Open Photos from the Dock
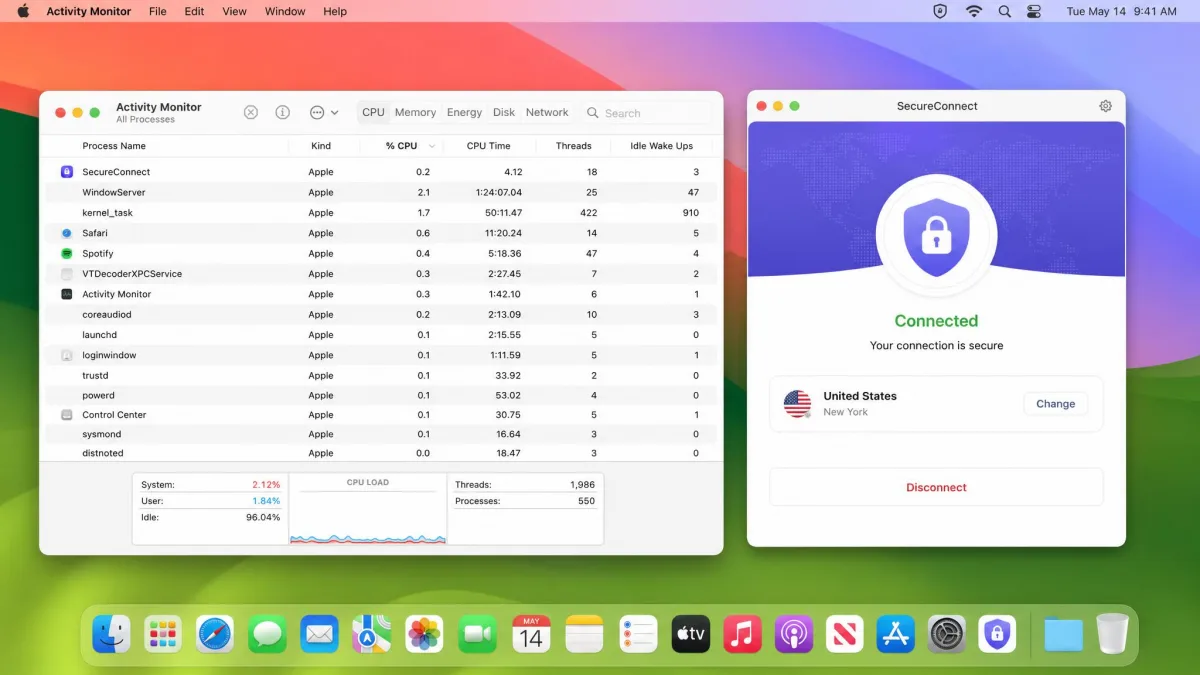1200x675 pixels. tap(424, 634)
